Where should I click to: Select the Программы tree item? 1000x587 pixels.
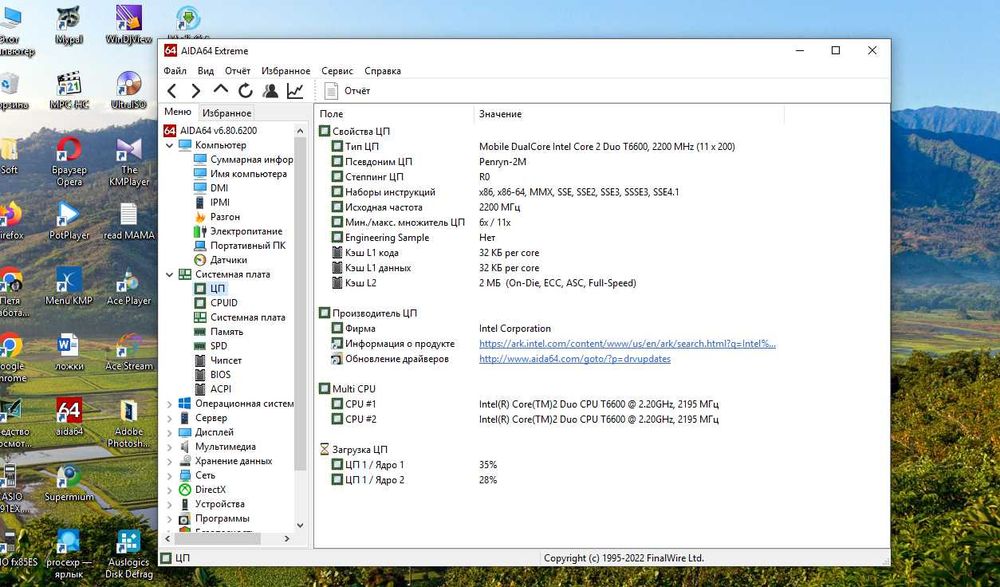coord(214,519)
